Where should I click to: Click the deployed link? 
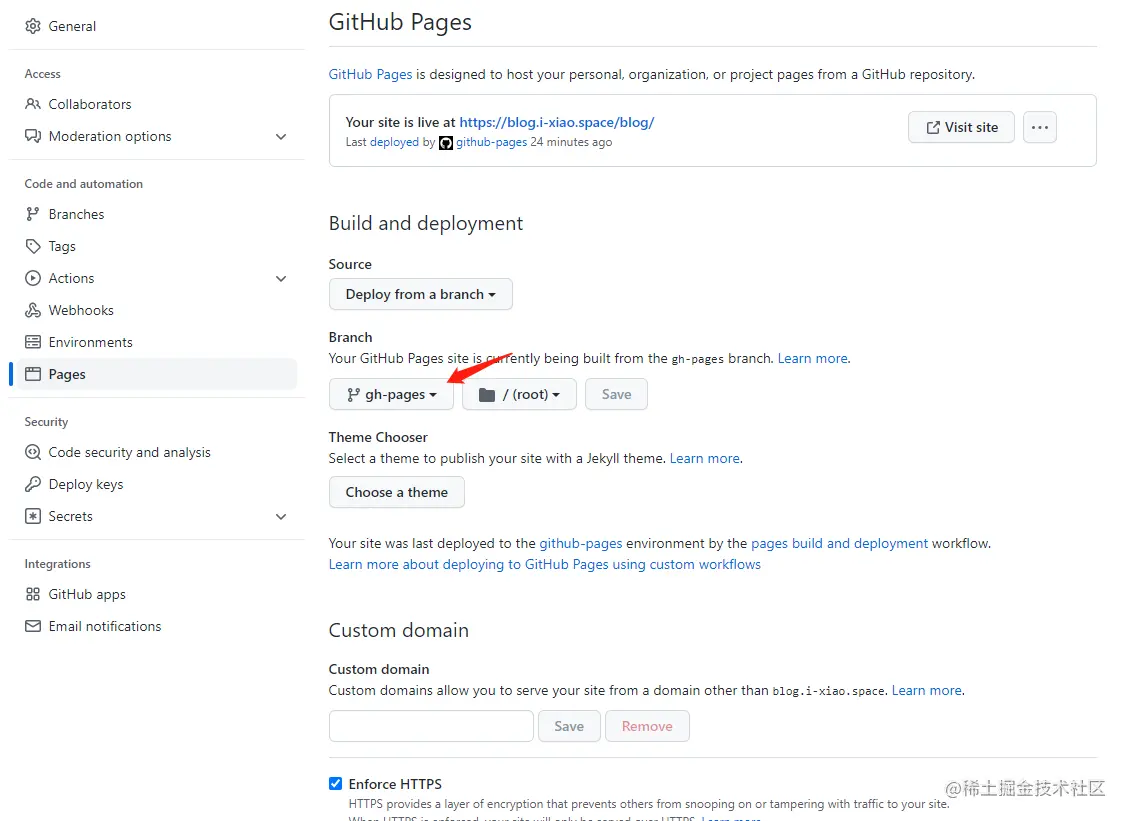point(394,142)
